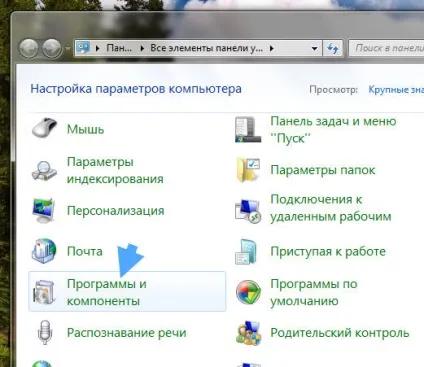Open the Почта link

[x=85, y=251]
